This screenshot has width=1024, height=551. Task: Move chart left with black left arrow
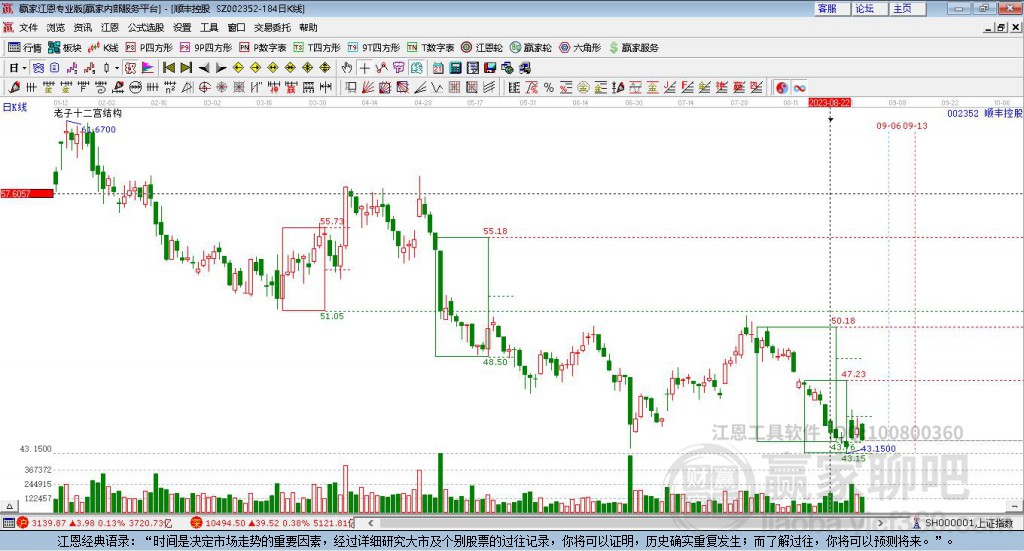[204, 68]
